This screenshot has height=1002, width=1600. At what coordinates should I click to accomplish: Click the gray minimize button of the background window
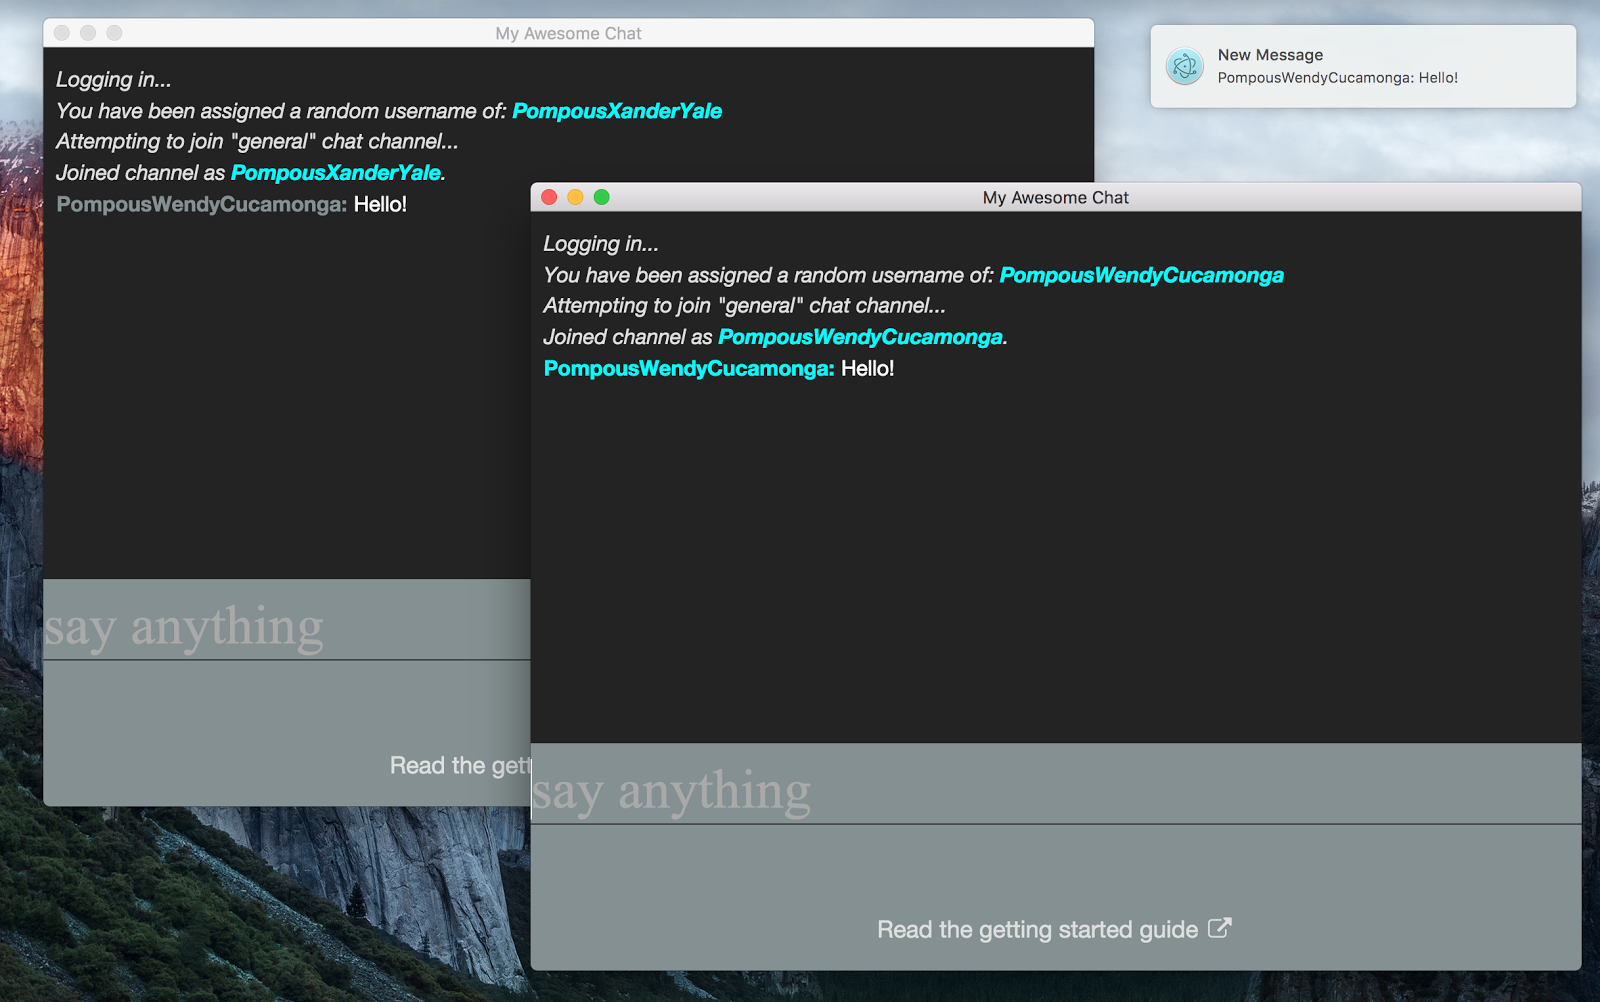pyautogui.click(x=88, y=33)
